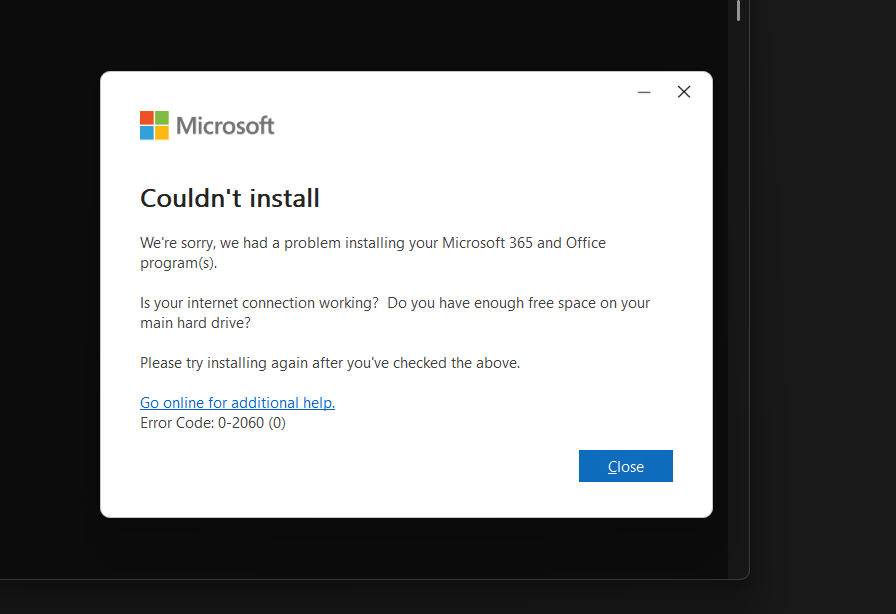The image size is (896, 614).
Task: Click the green square of the Microsoft logo
Action: 162,118
